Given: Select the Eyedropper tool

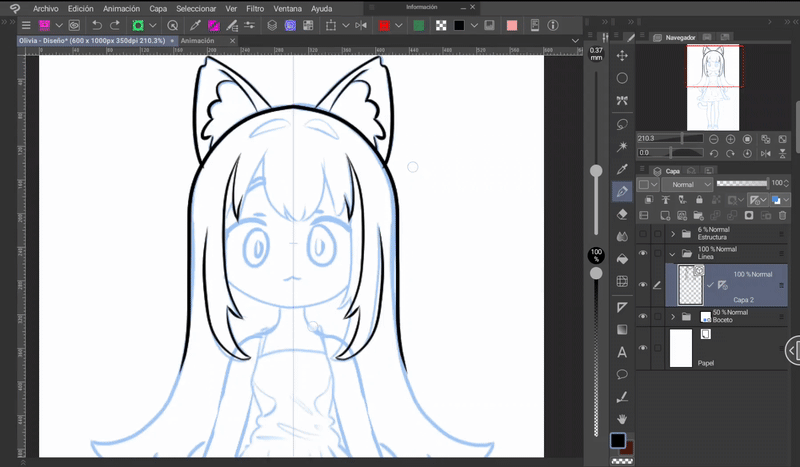Looking at the screenshot, I should 622,169.
